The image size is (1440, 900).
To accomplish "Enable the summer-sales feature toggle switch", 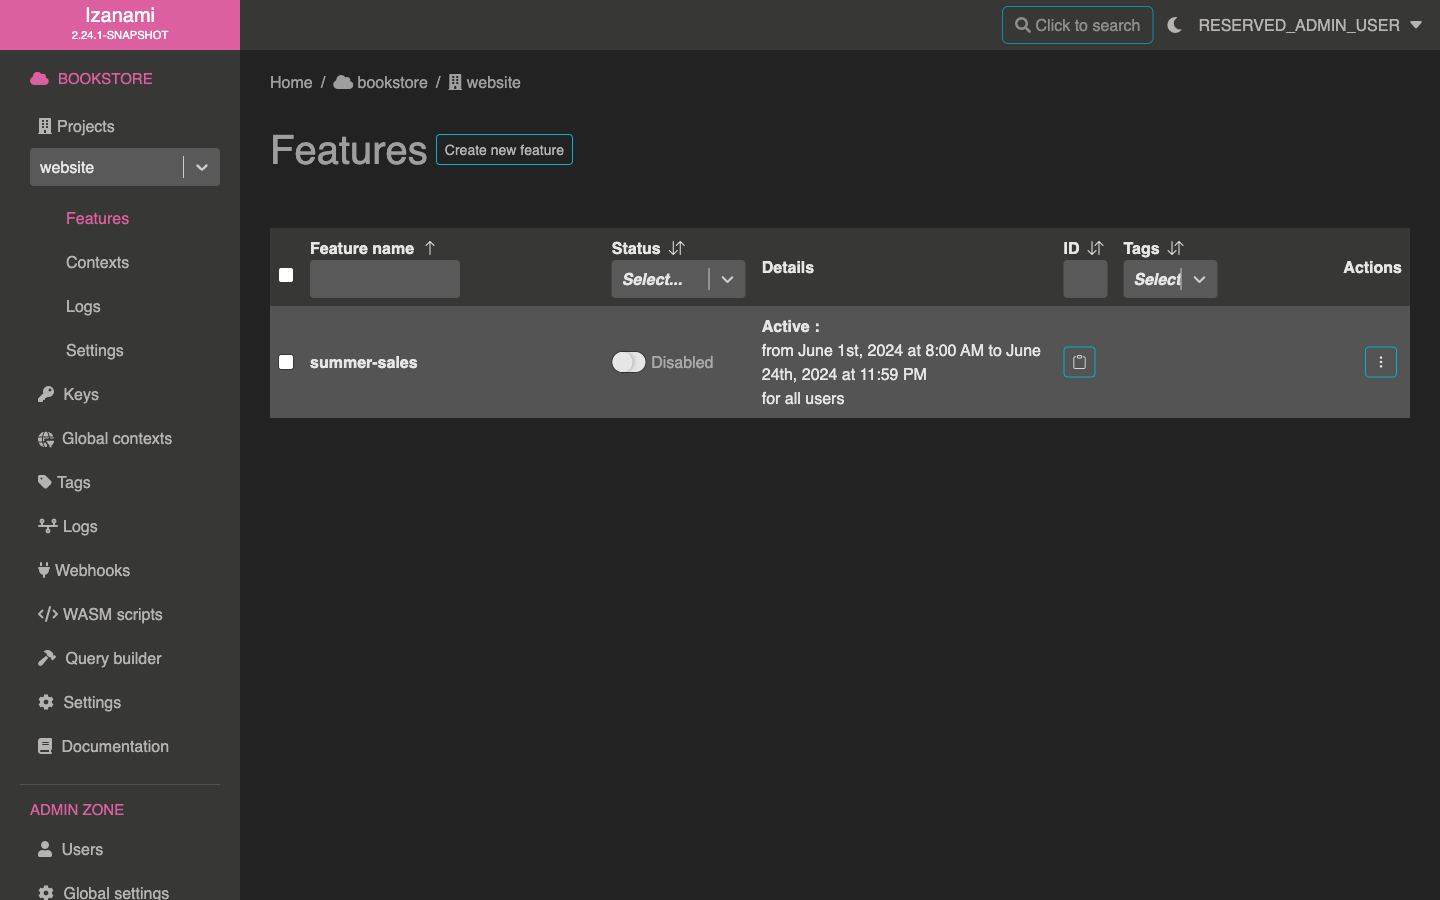I will pyautogui.click(x=629, y=362).
